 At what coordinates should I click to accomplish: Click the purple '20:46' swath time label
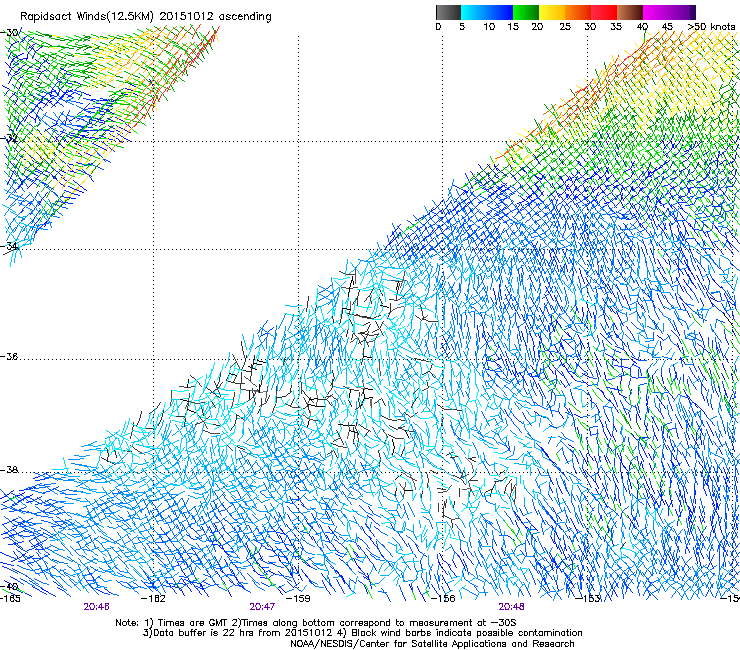click(96, 607)
